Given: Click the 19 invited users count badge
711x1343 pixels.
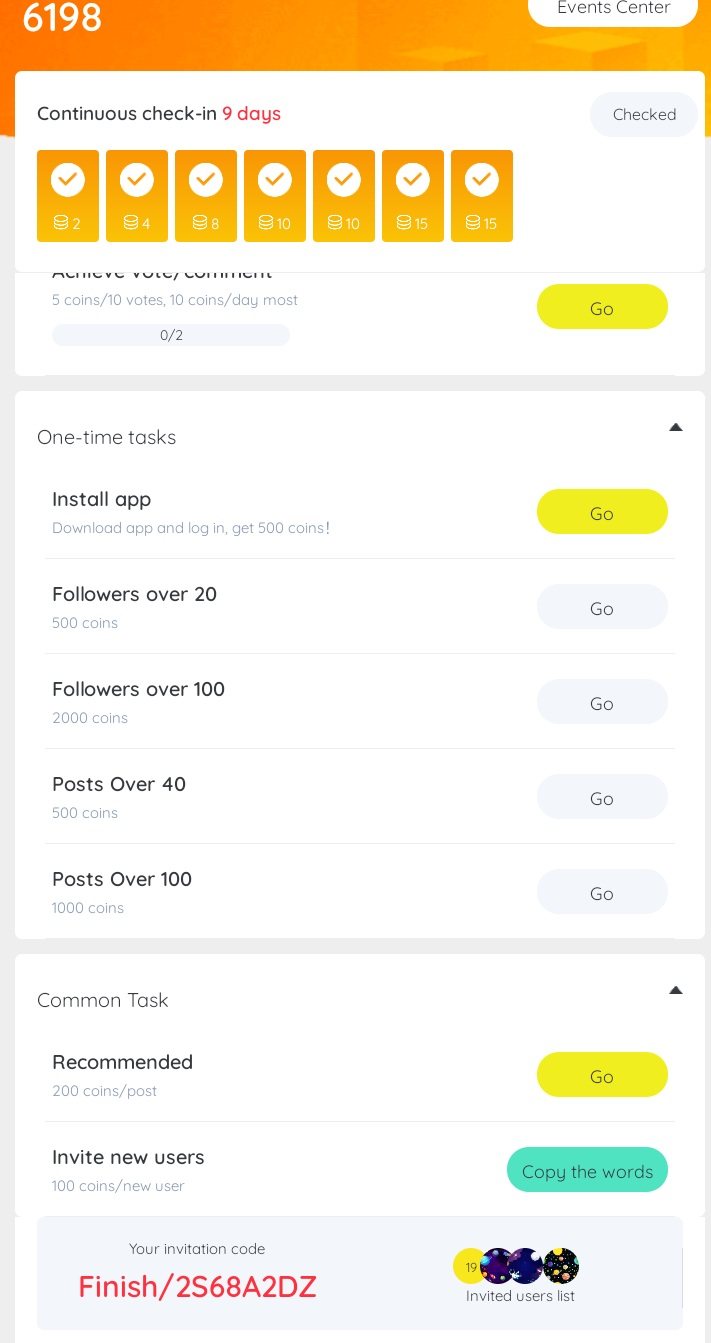Looking at the screenshot, I should click(469, 1266).
